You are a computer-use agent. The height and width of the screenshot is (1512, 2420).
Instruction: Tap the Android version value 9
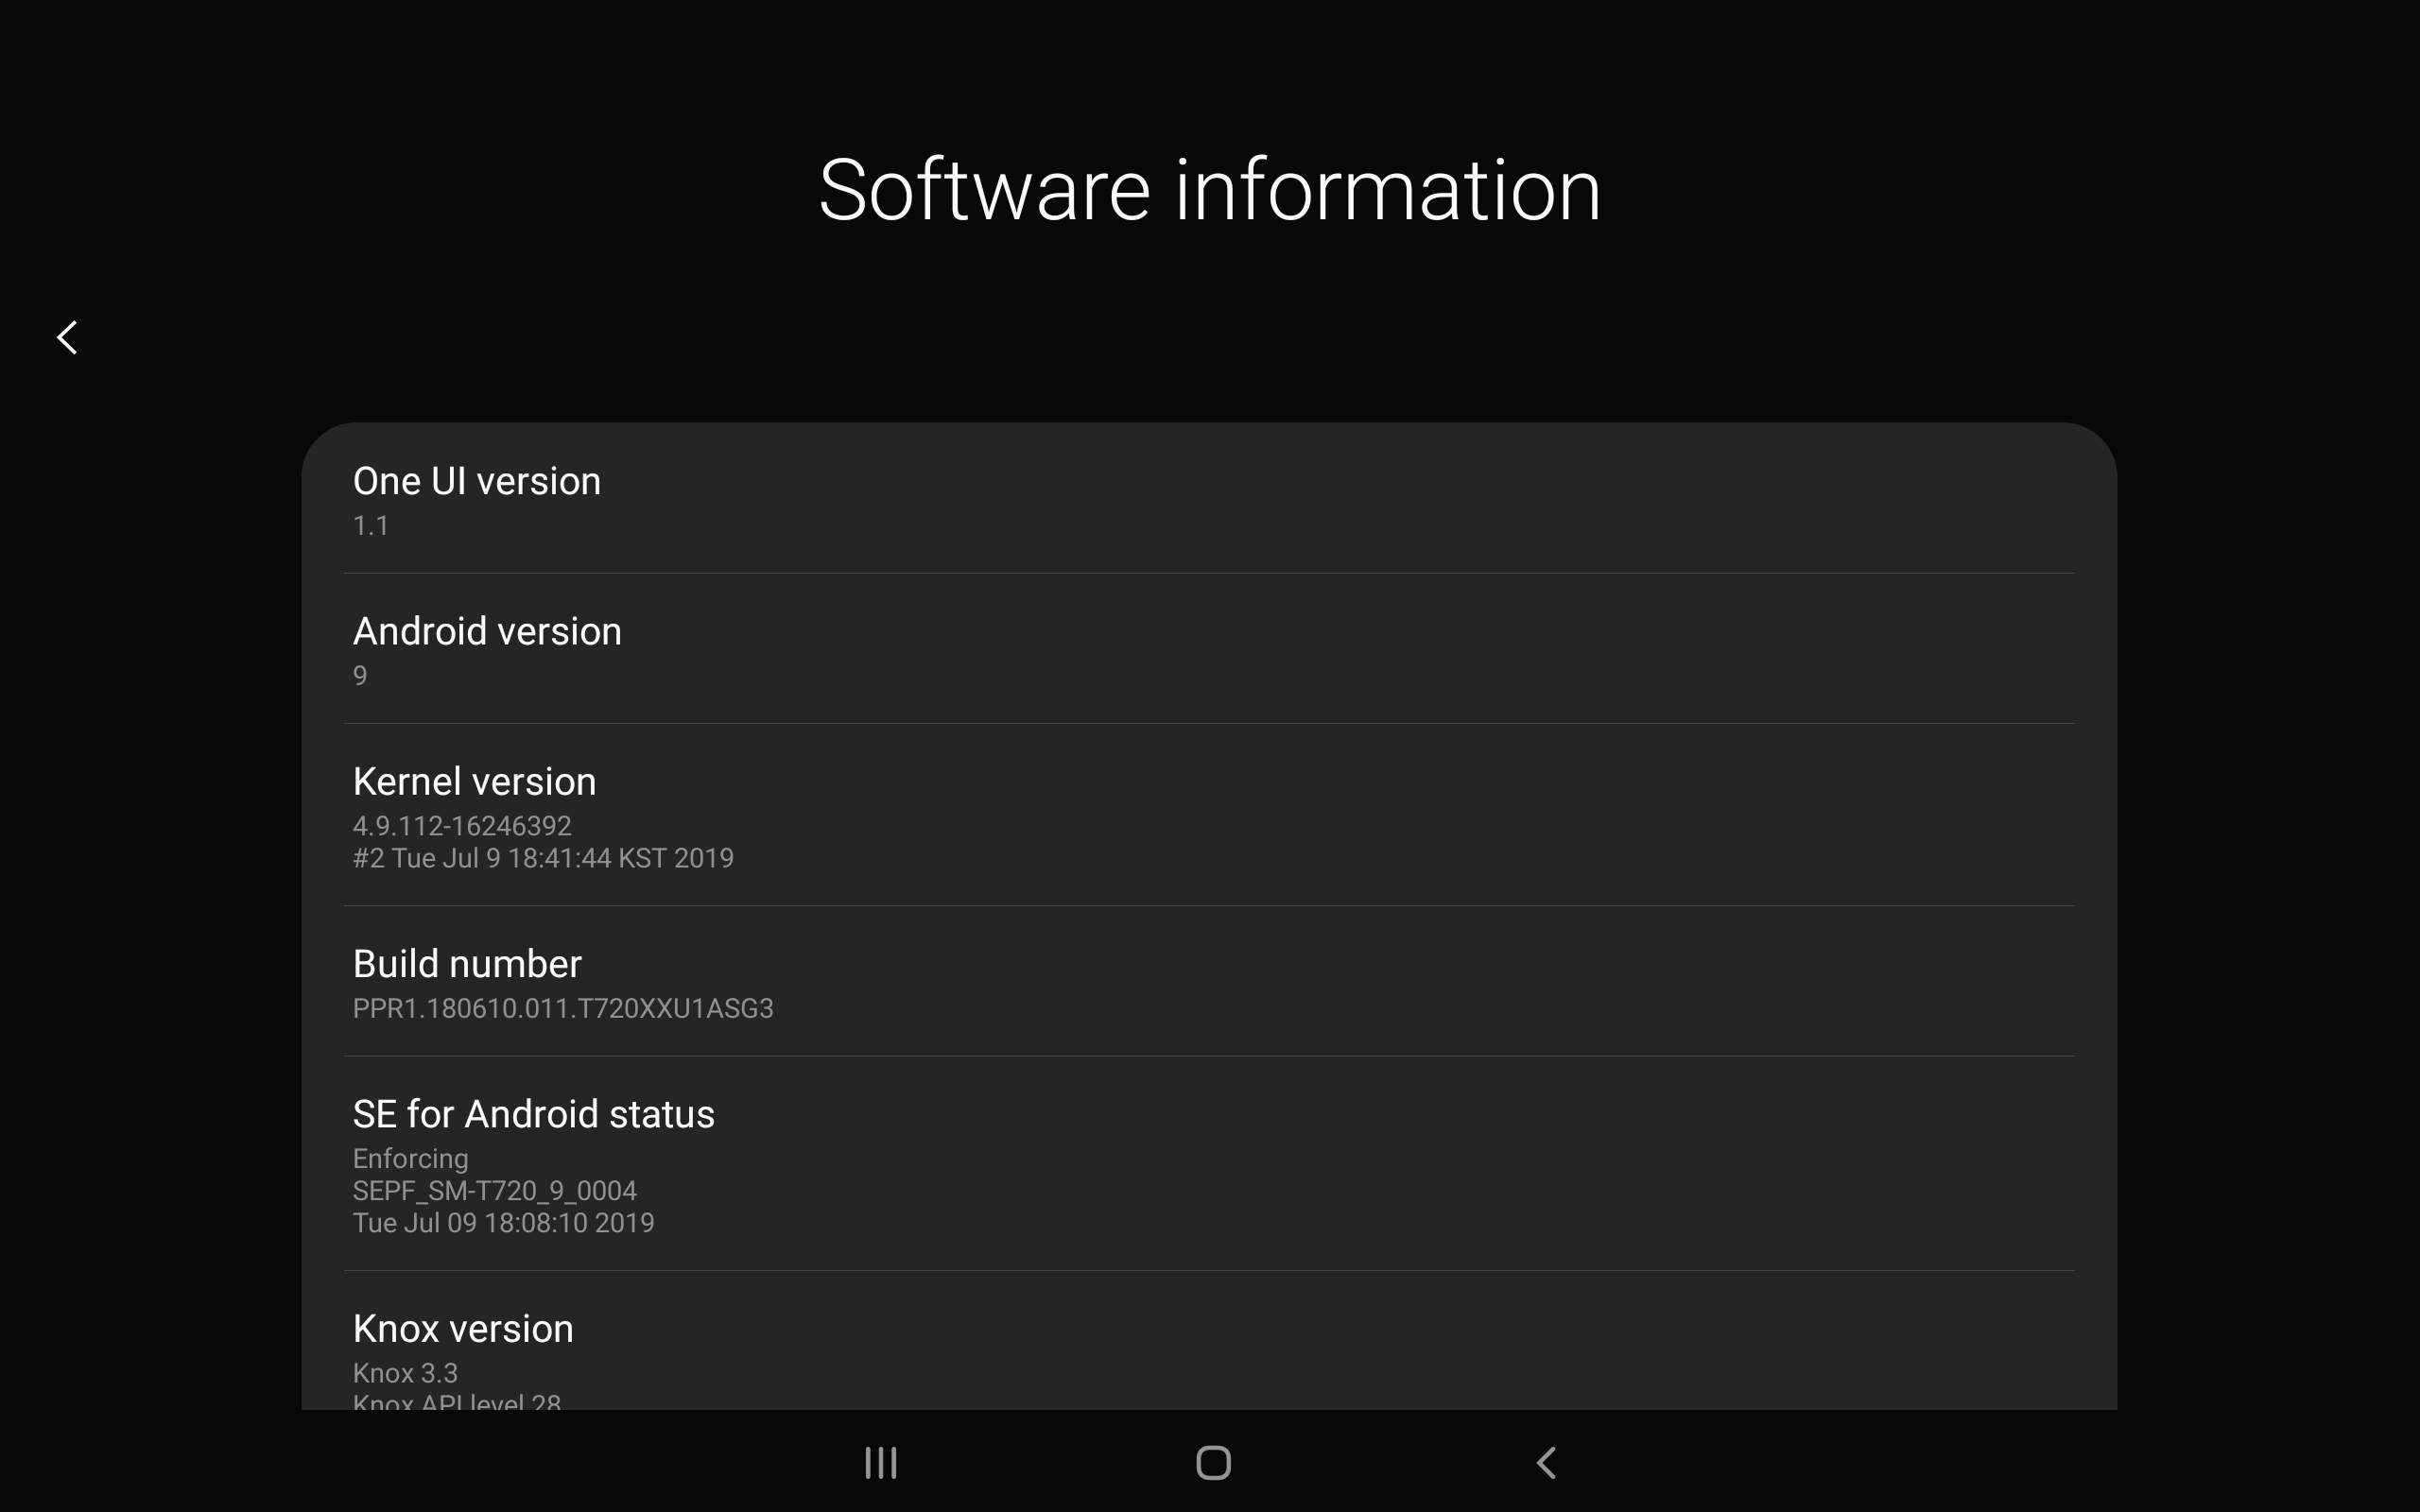(360, 676)
